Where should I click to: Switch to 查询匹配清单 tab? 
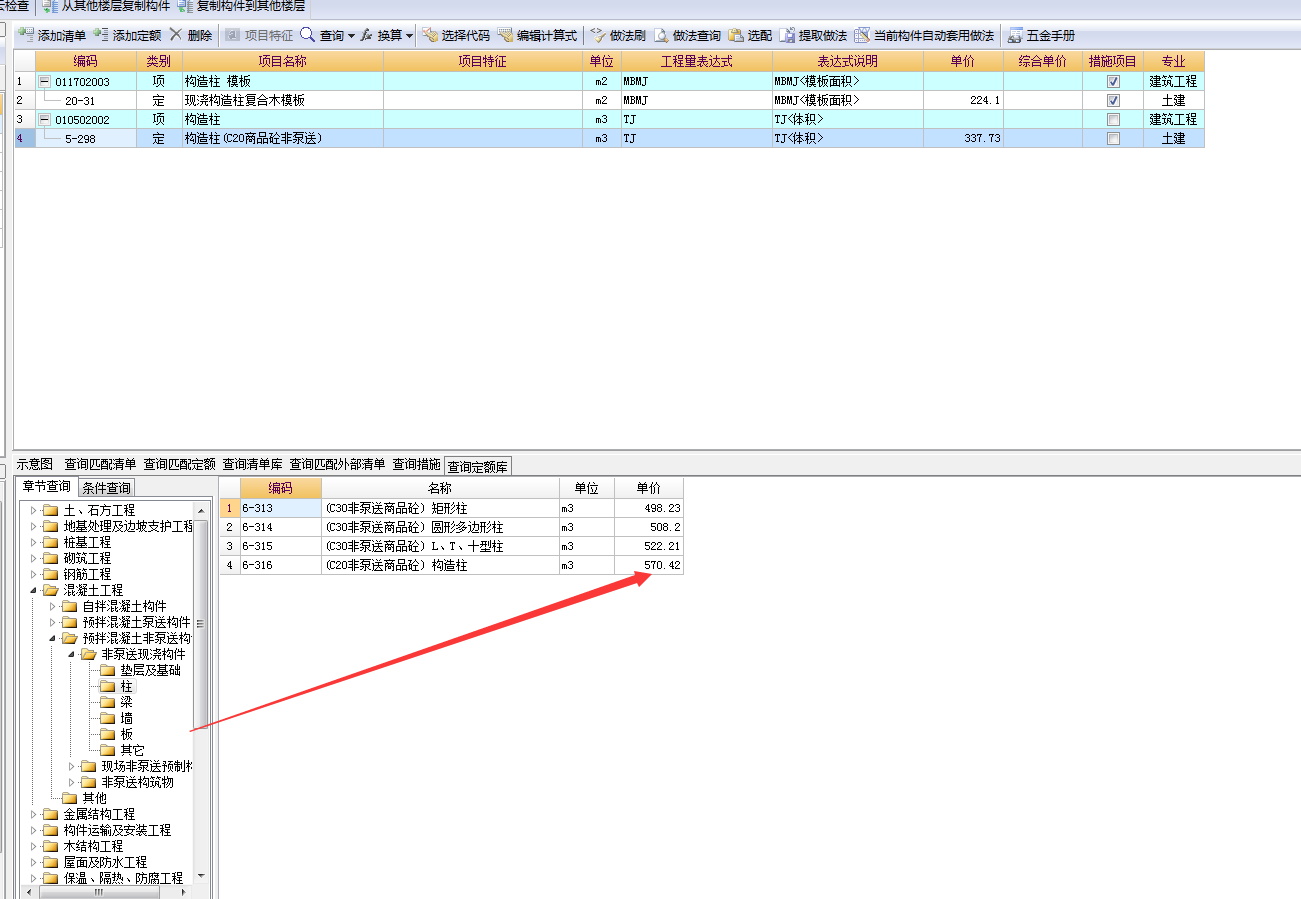[100, 464]
